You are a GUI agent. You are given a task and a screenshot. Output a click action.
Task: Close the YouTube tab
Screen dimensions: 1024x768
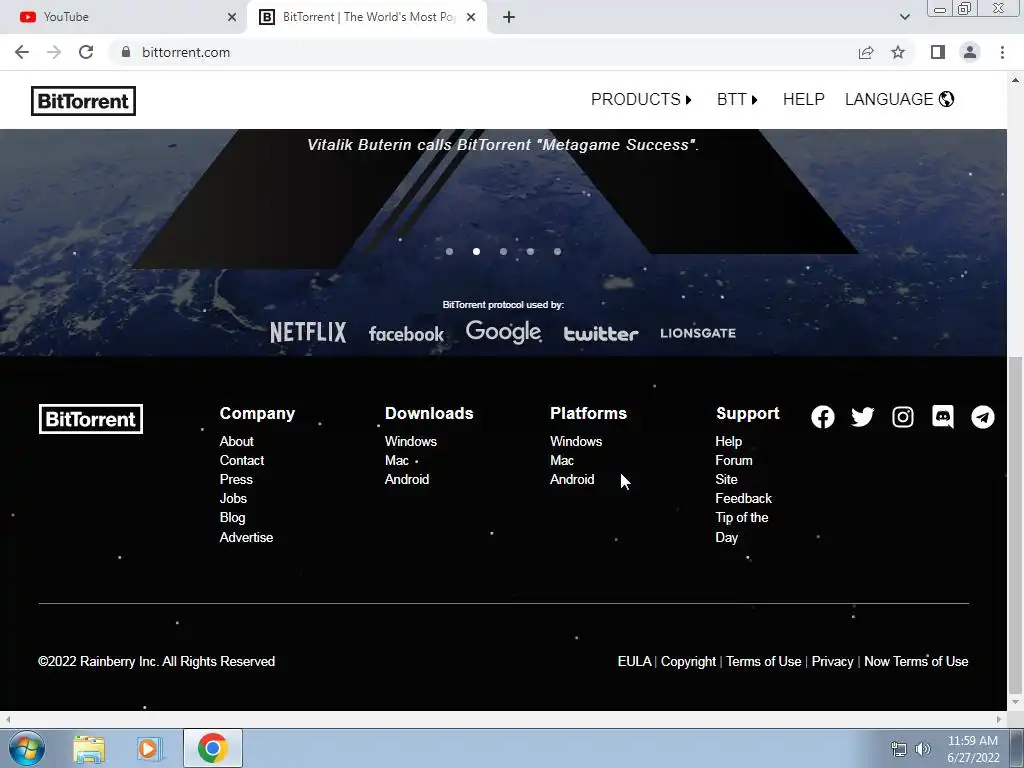click(x=232, y=17)
